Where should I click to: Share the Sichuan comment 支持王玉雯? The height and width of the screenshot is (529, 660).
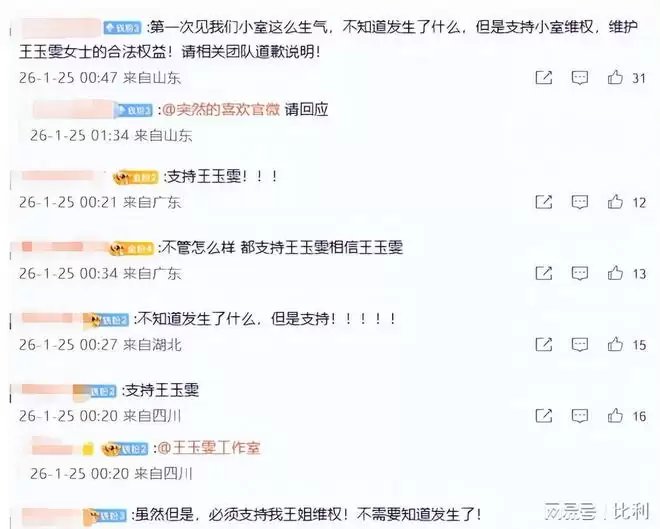coord(543,416)
